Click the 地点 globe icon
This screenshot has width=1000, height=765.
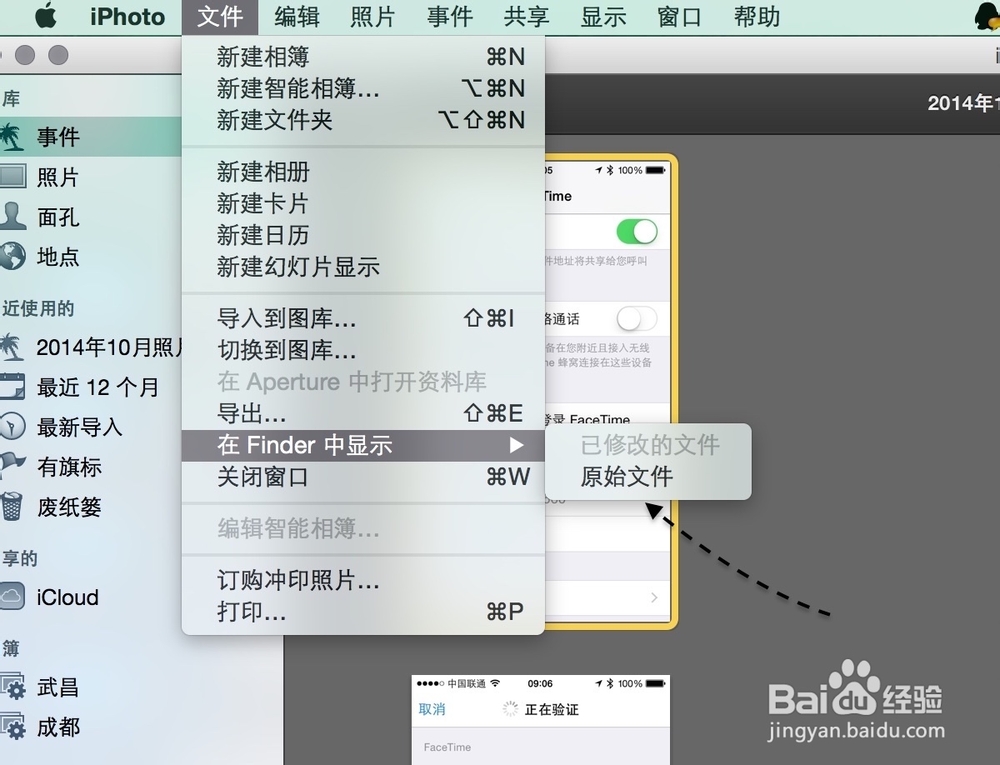point(13,256)
